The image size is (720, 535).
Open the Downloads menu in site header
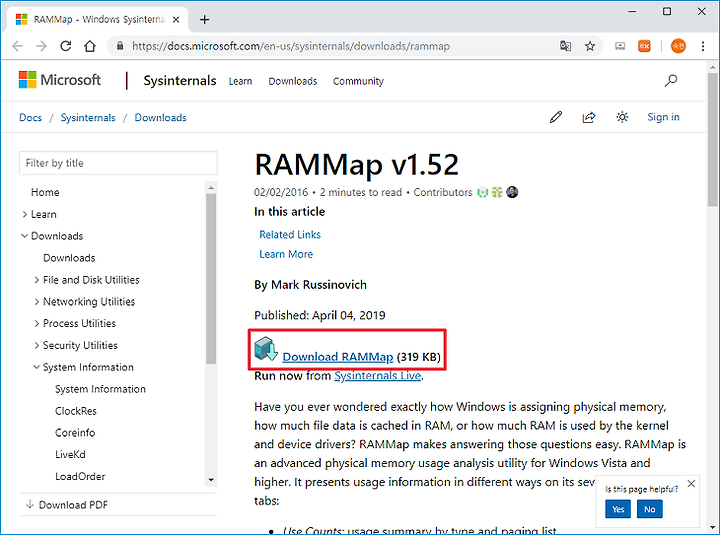(x=292, y=81)
